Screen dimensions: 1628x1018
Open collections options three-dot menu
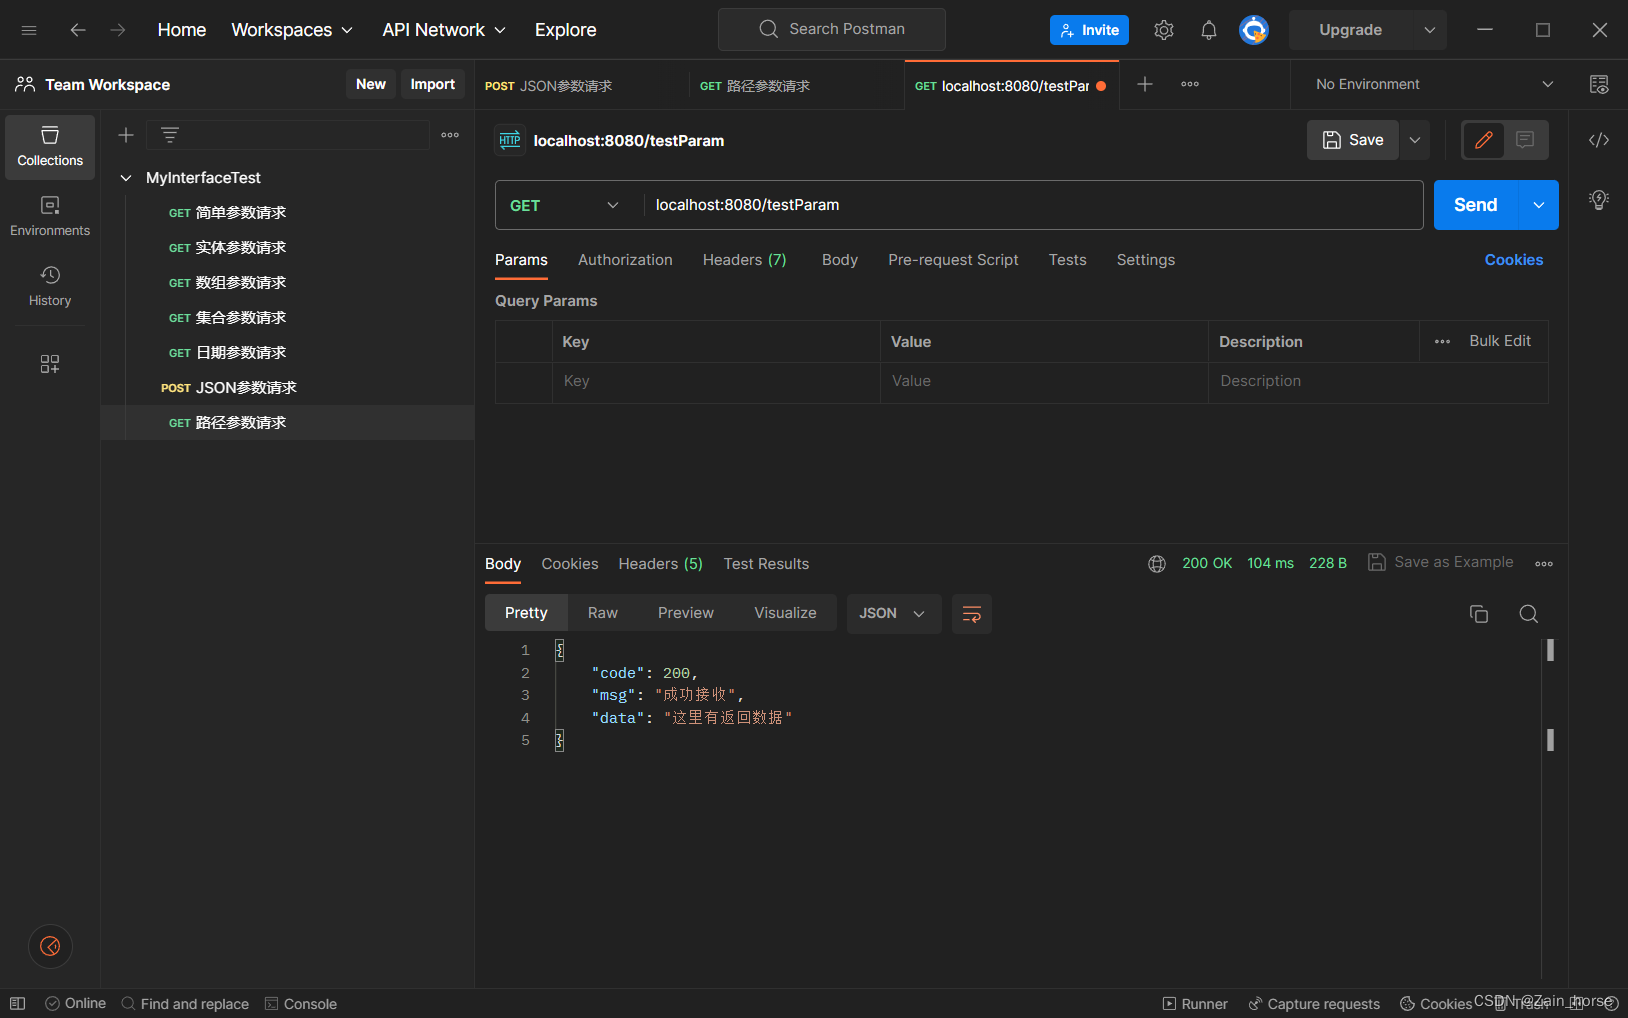point(450,135)
